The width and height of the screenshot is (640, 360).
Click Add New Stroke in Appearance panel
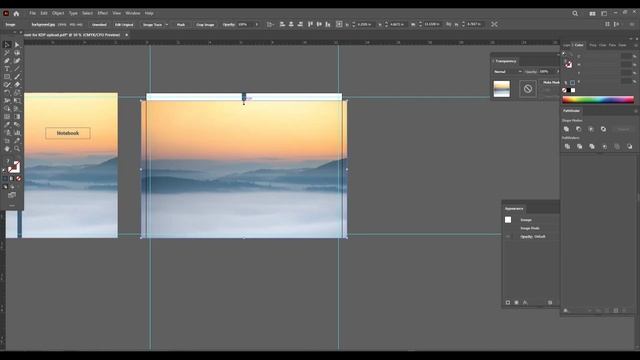(508, 302)
